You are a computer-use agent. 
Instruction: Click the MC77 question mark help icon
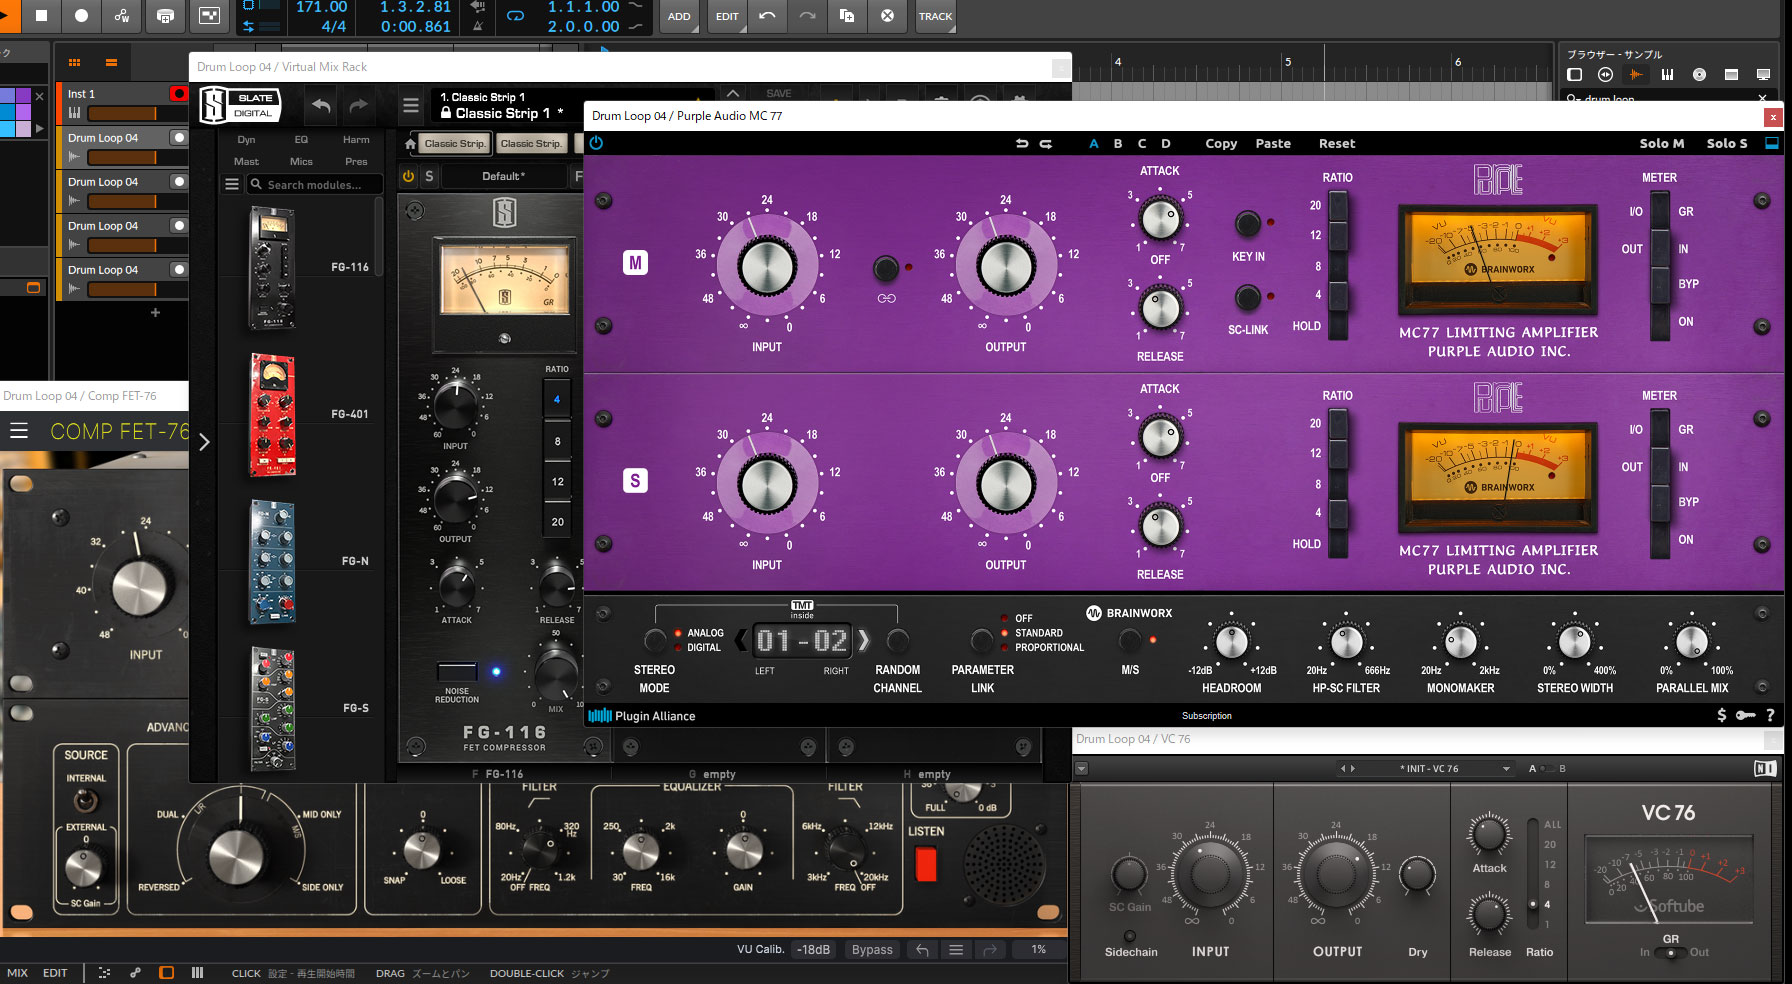click(x=1770, y=716)
